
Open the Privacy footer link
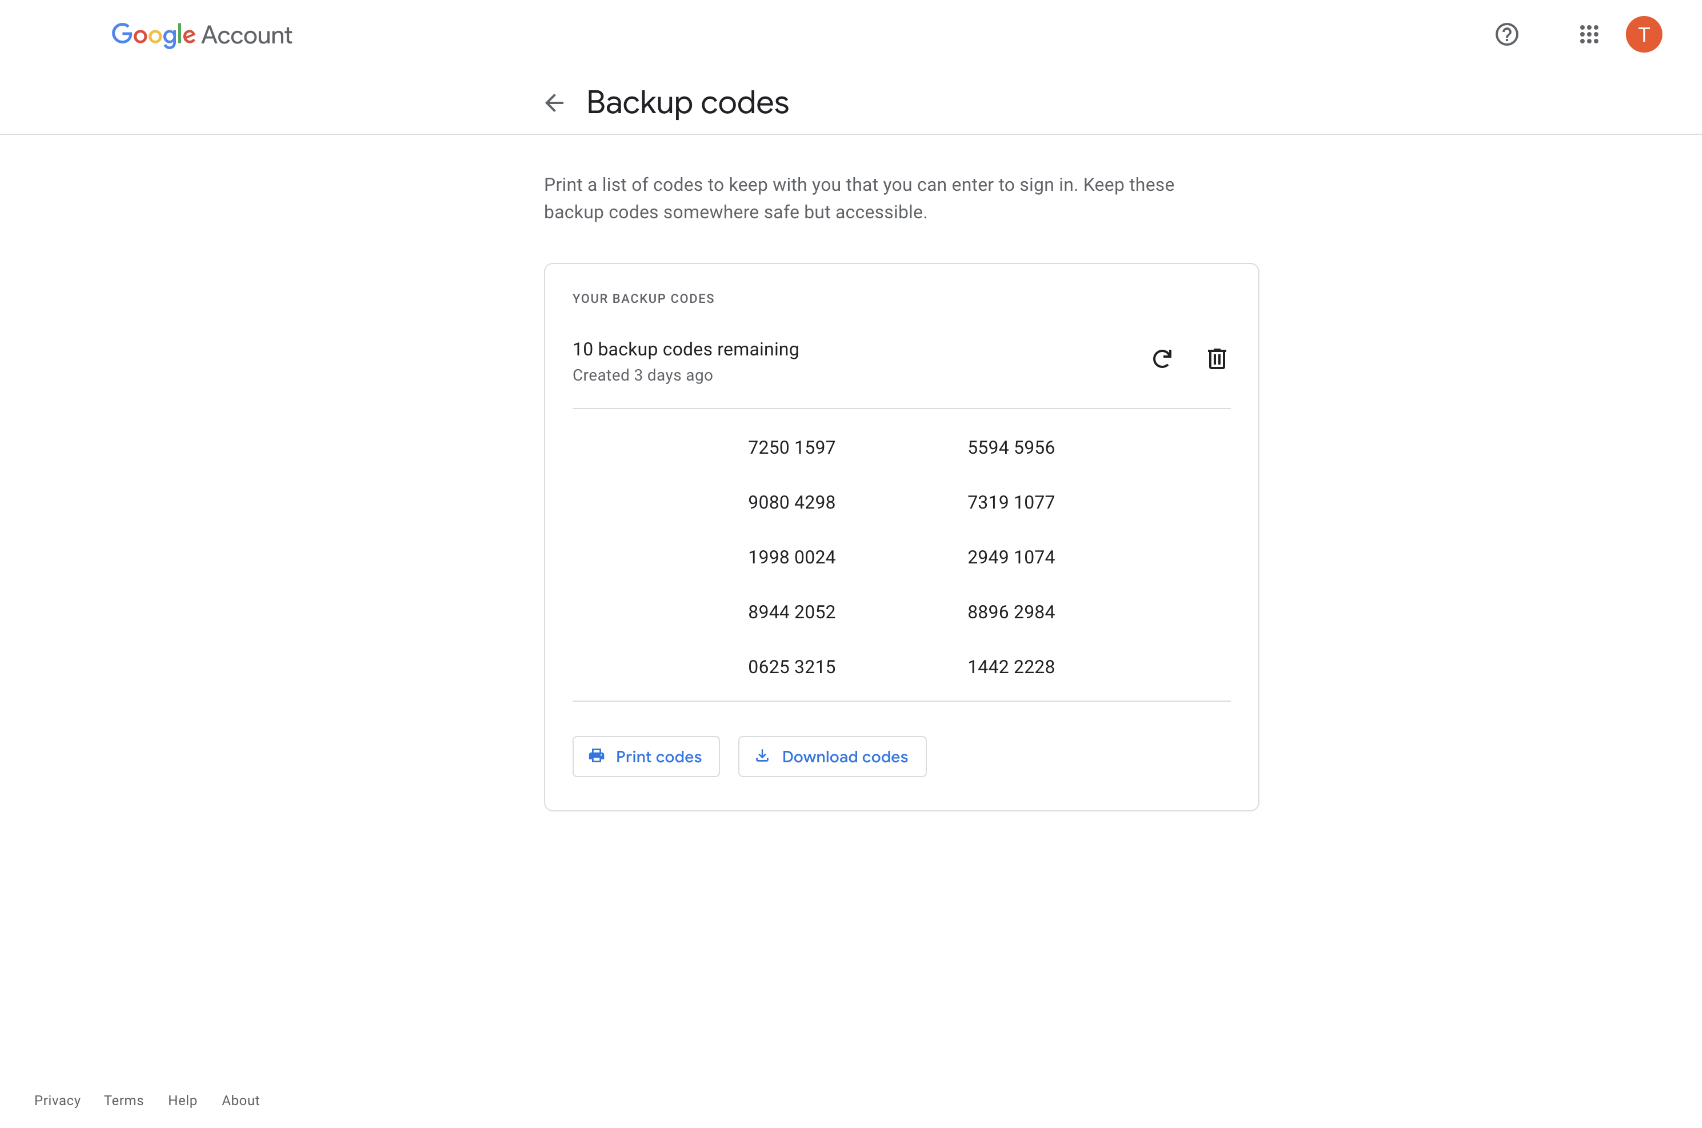57,1100
